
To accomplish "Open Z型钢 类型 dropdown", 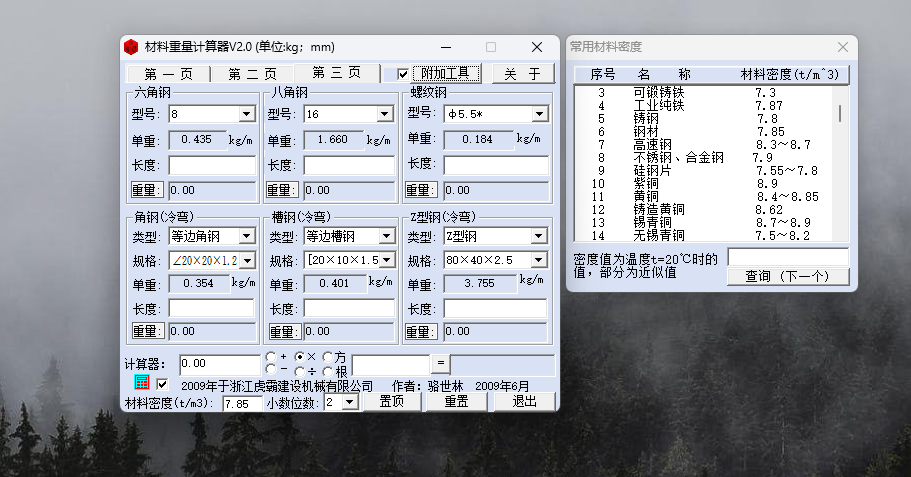I will [538, 236].
